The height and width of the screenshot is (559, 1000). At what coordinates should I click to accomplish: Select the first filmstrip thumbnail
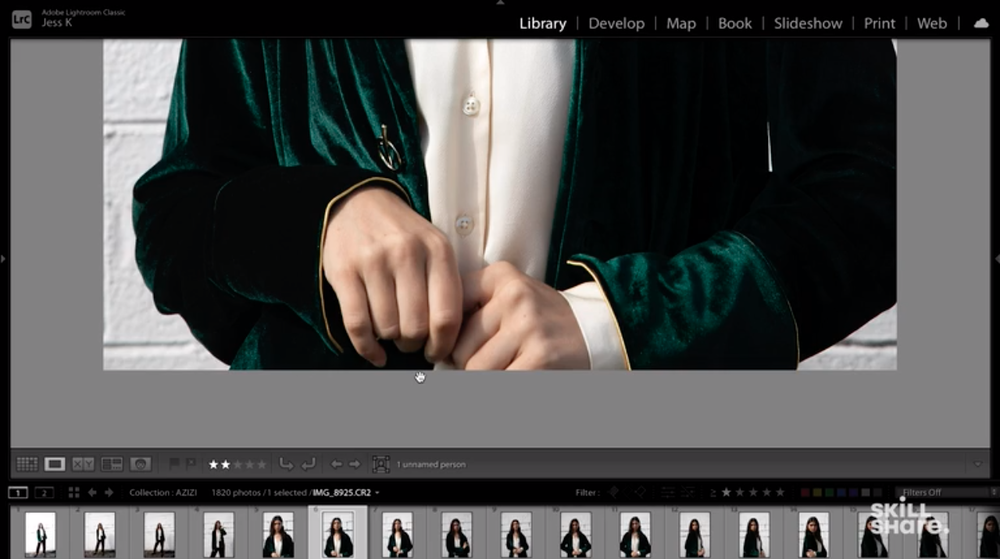click(40, 534)
